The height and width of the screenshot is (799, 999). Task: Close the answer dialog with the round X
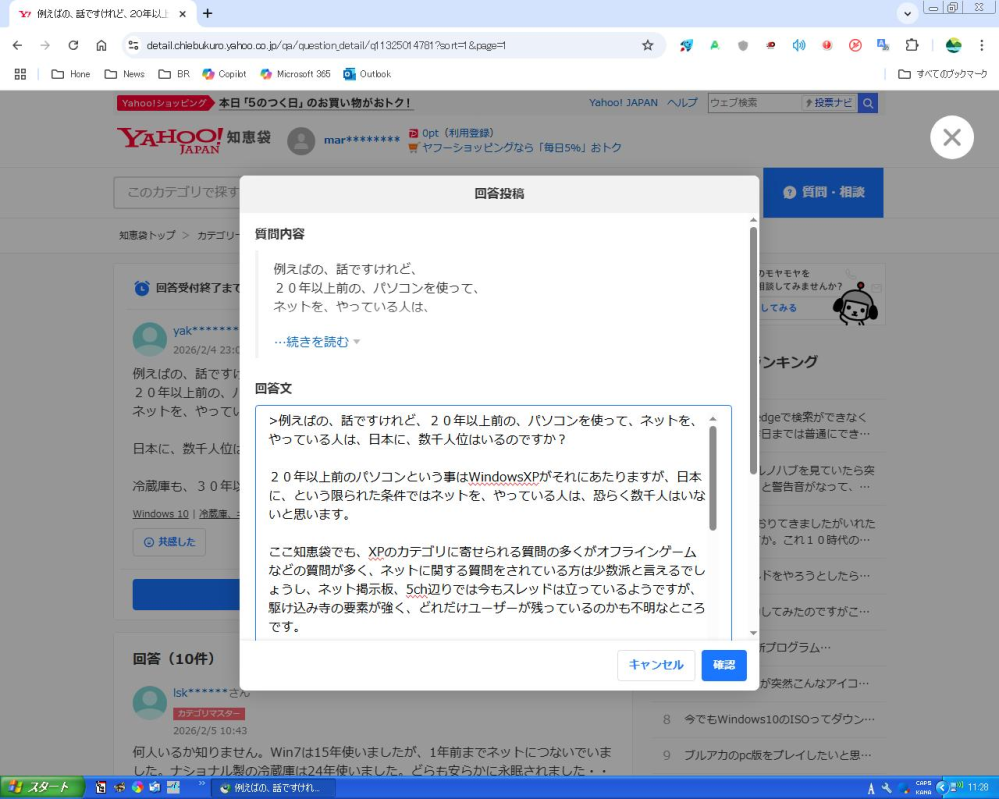coord(952,137)
